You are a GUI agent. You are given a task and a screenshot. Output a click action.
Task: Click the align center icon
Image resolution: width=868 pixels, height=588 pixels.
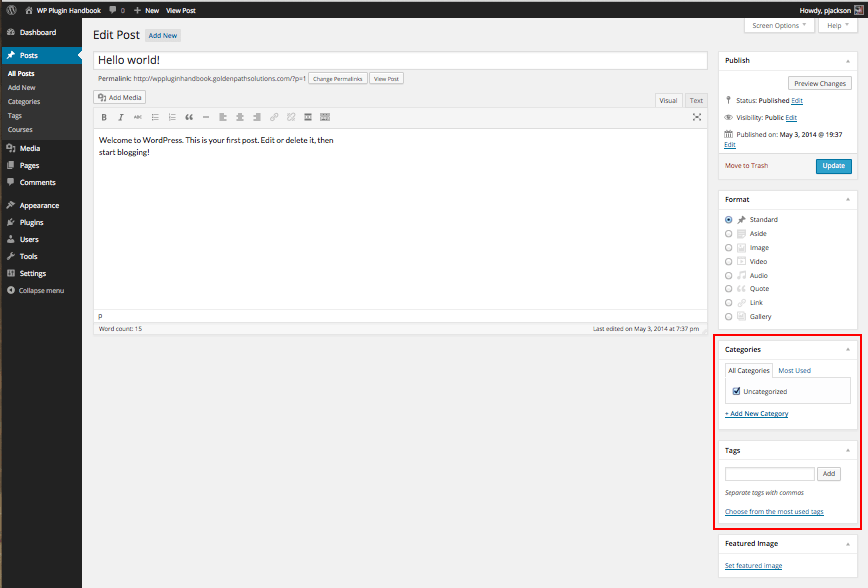pyautogui.click(x=240, y=117)
